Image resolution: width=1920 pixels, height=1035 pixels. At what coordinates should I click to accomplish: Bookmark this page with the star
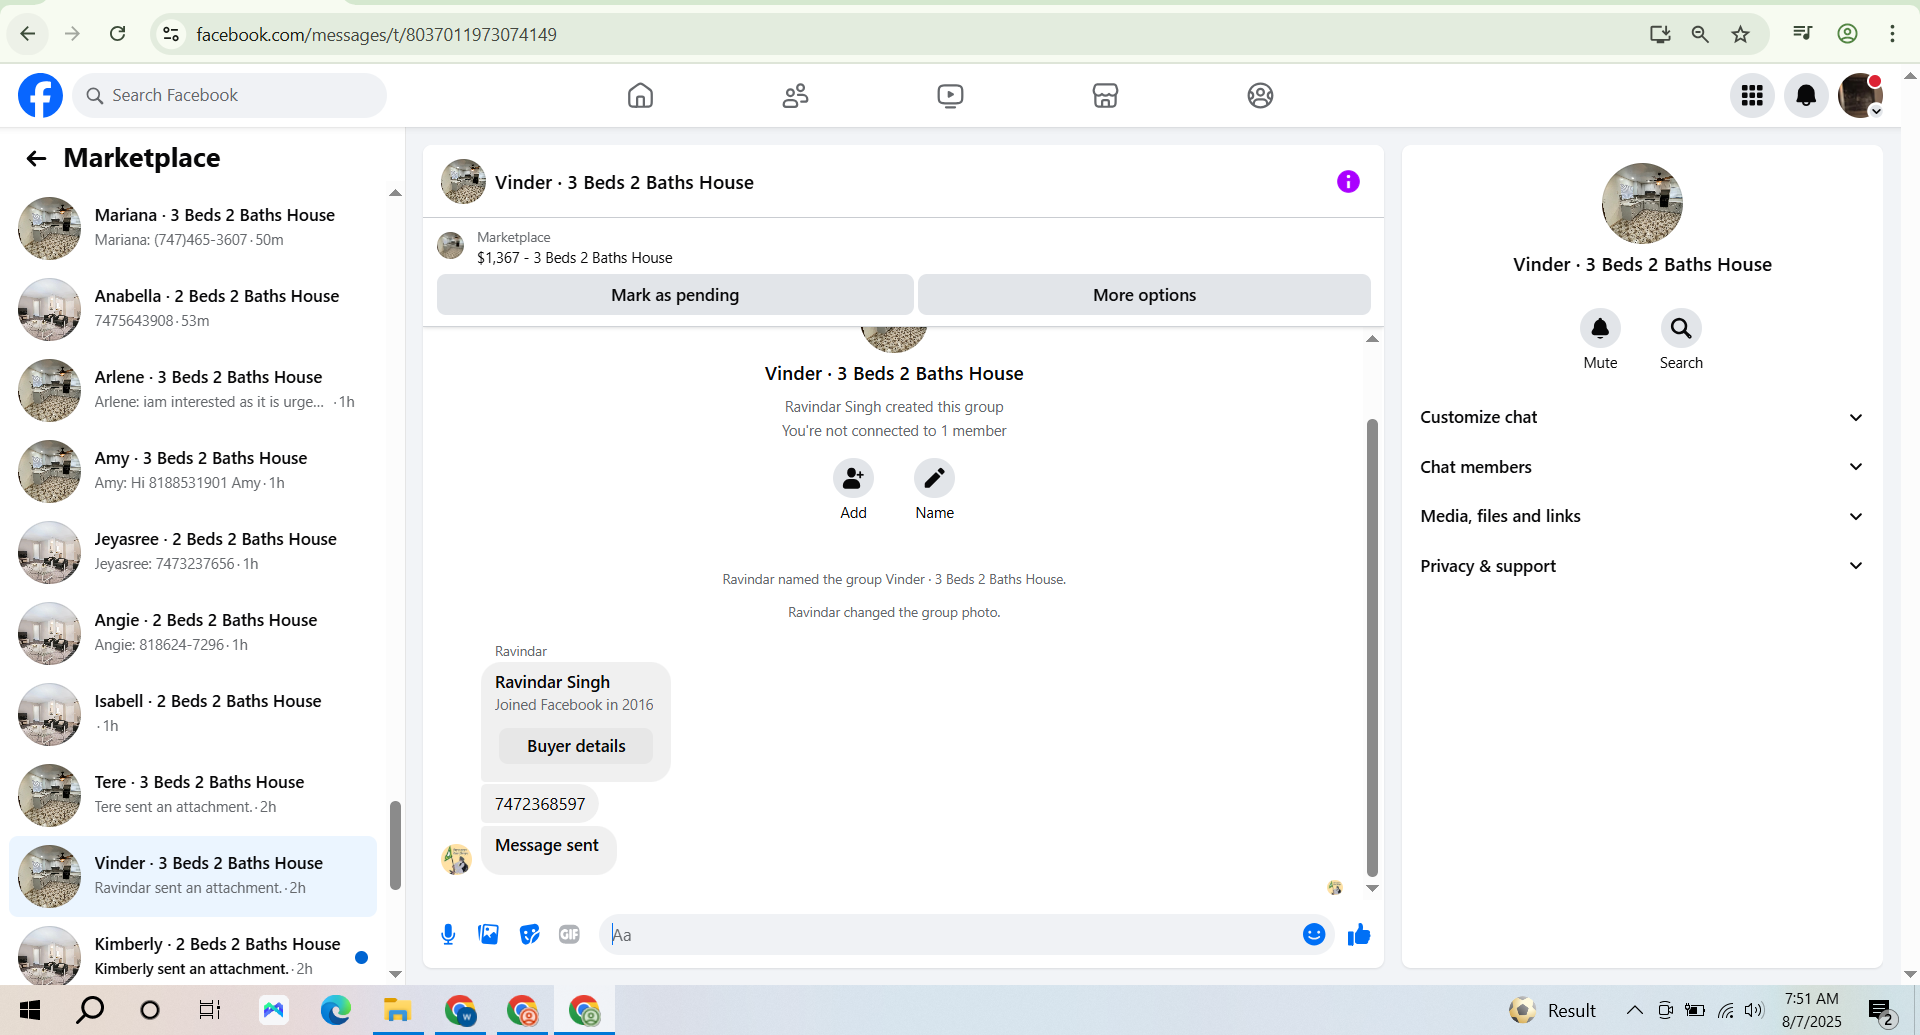pos(1740,34)
